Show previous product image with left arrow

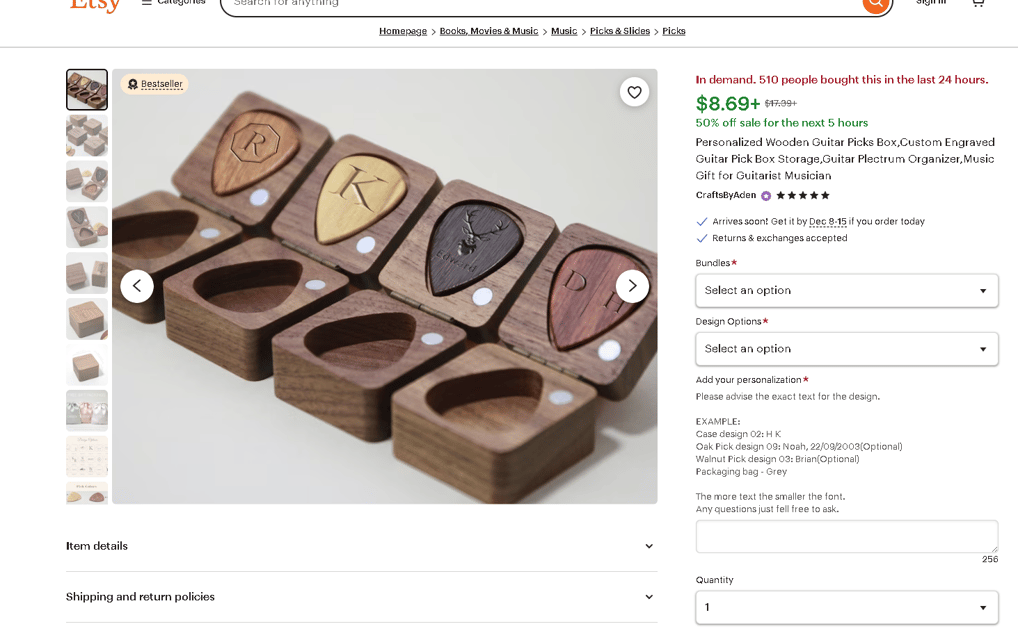[x=137, y=286]
